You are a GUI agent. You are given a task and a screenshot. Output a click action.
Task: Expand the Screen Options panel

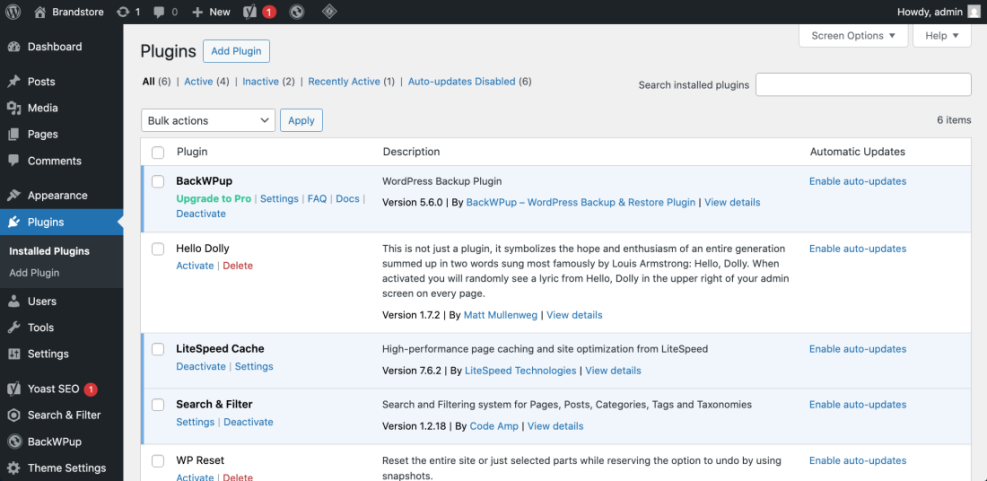(x=853, y=35)
